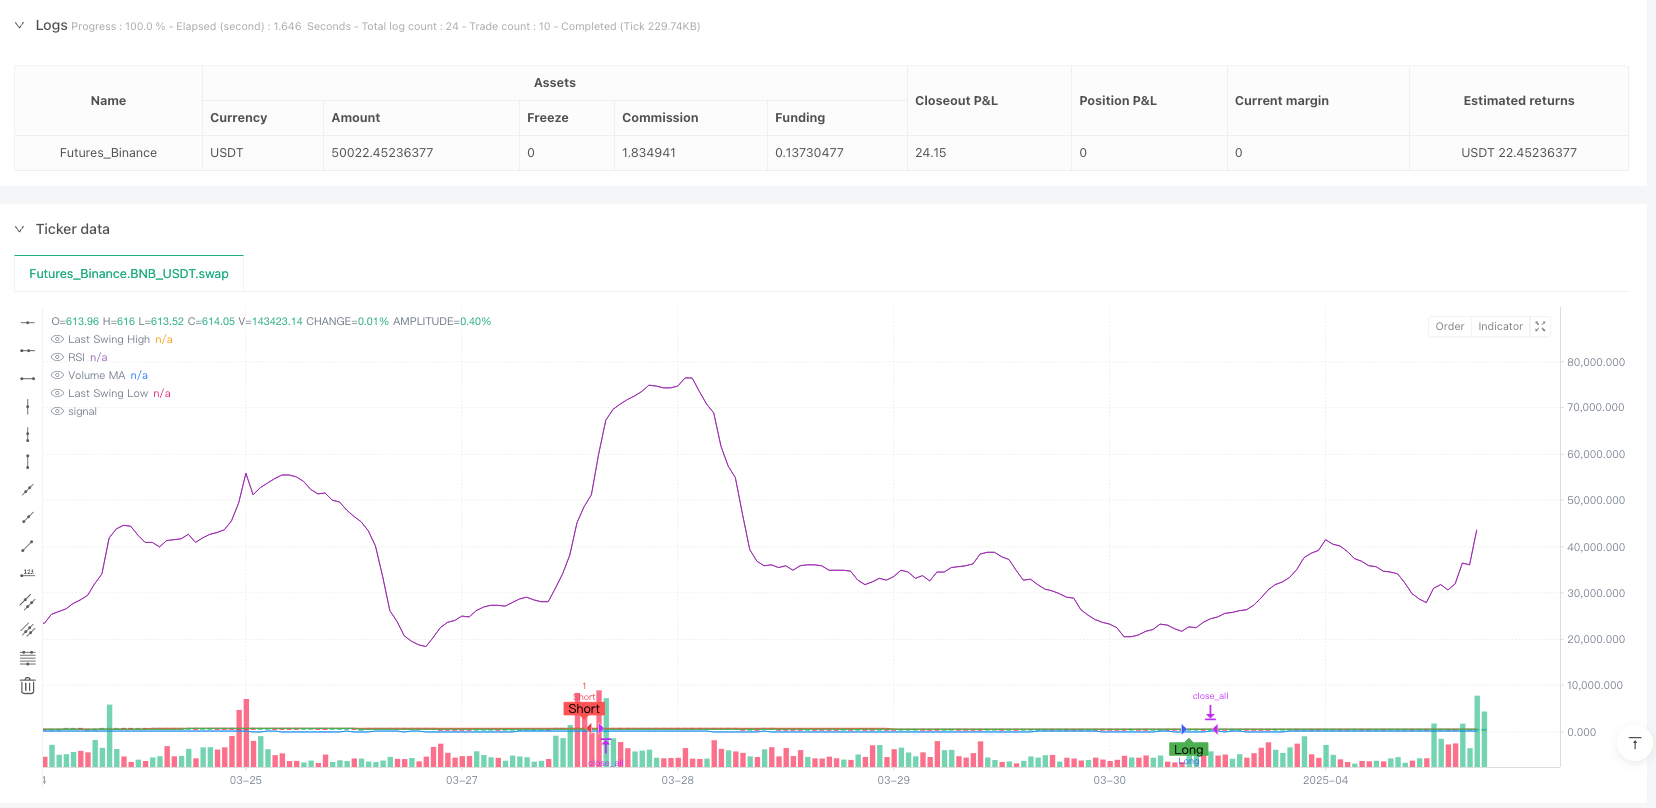Select the diagonal segment line tool
The image size is (1656, 808).
point(28,546)
